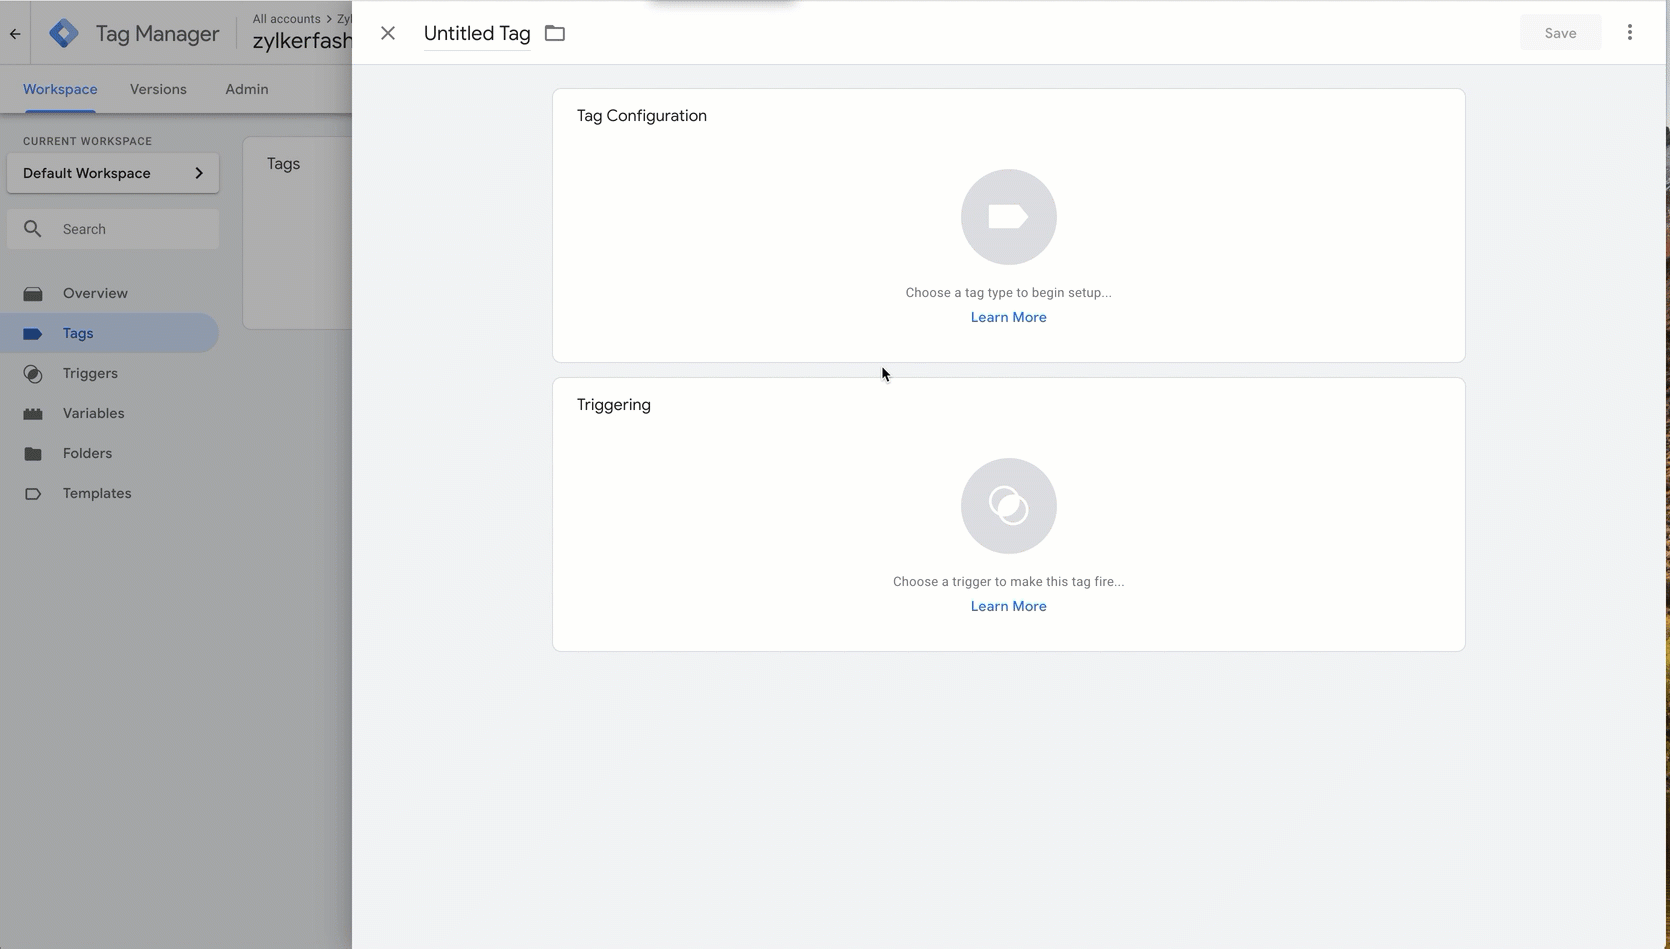Click the tag type icon in Tag Configuration
This screenshot has width=1670, height=949.
pos(1008,217)
